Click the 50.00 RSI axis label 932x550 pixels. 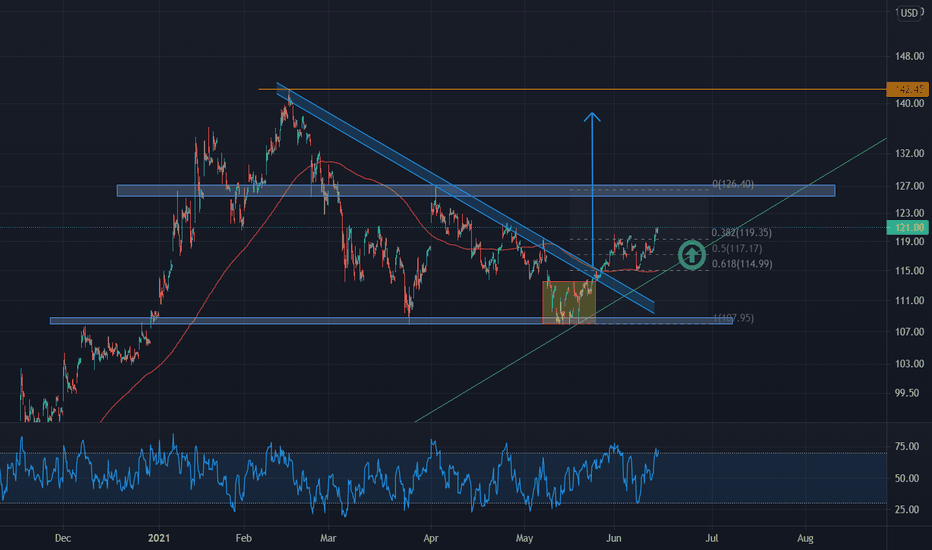[x=907, y=478]
